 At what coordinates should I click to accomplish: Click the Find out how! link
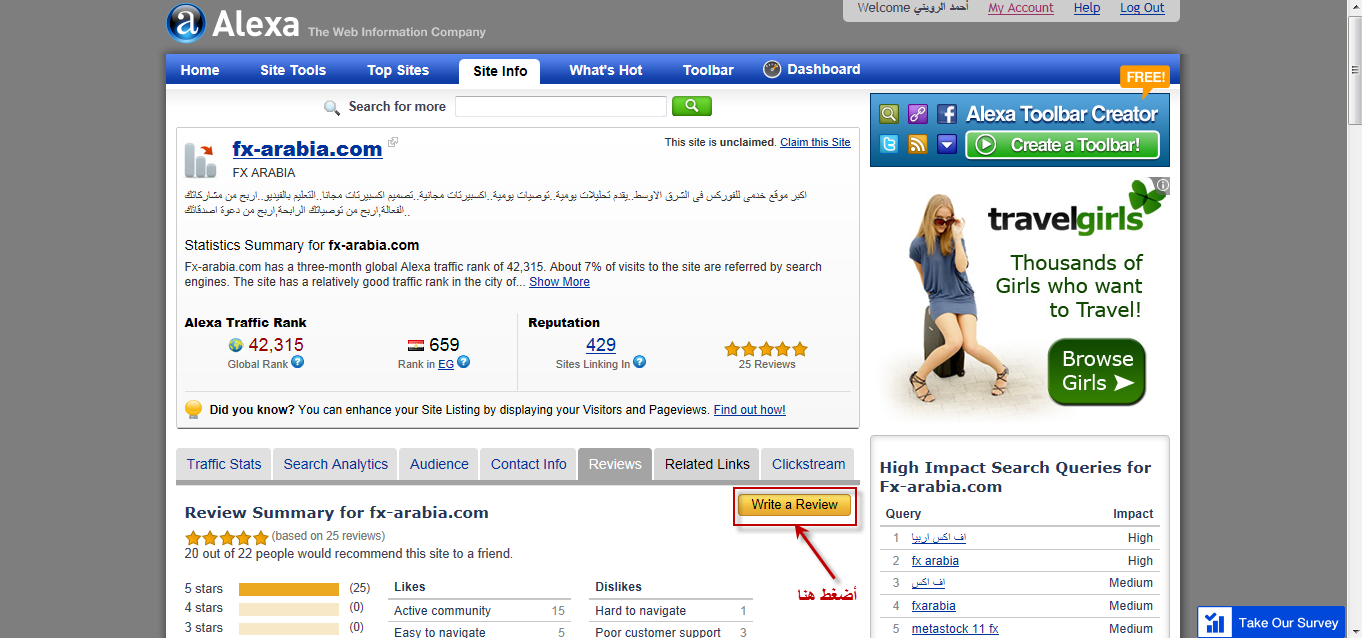pyautogui.click(x=750, y=410)
